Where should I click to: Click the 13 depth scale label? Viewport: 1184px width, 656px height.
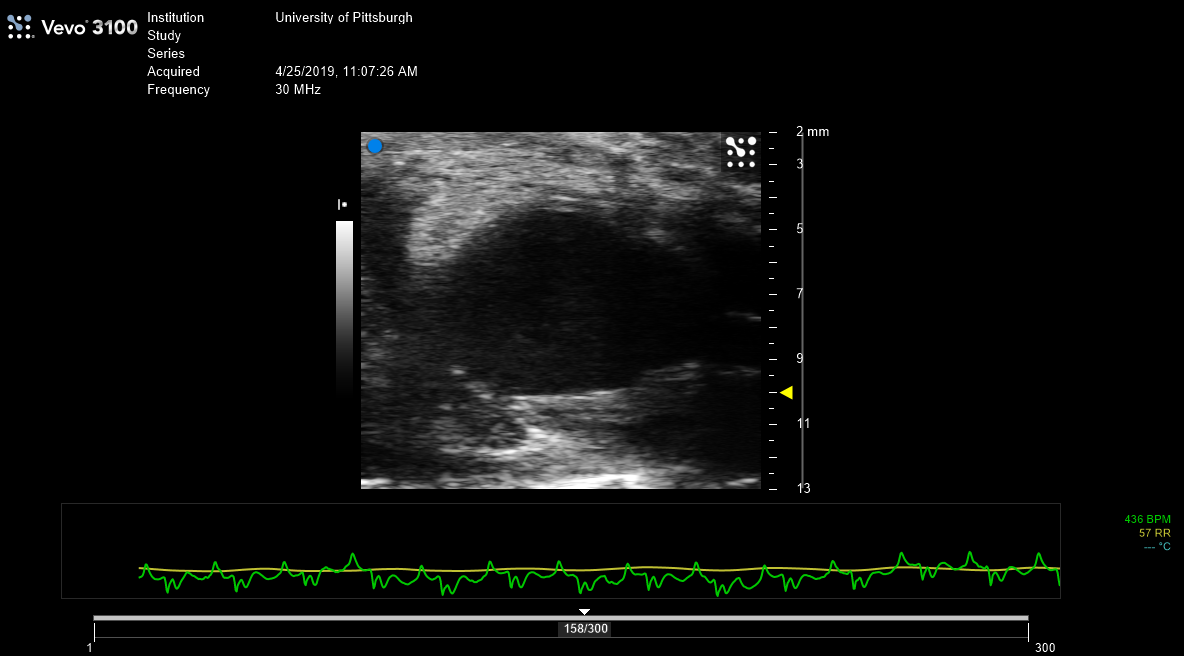[x=803, y=488]
